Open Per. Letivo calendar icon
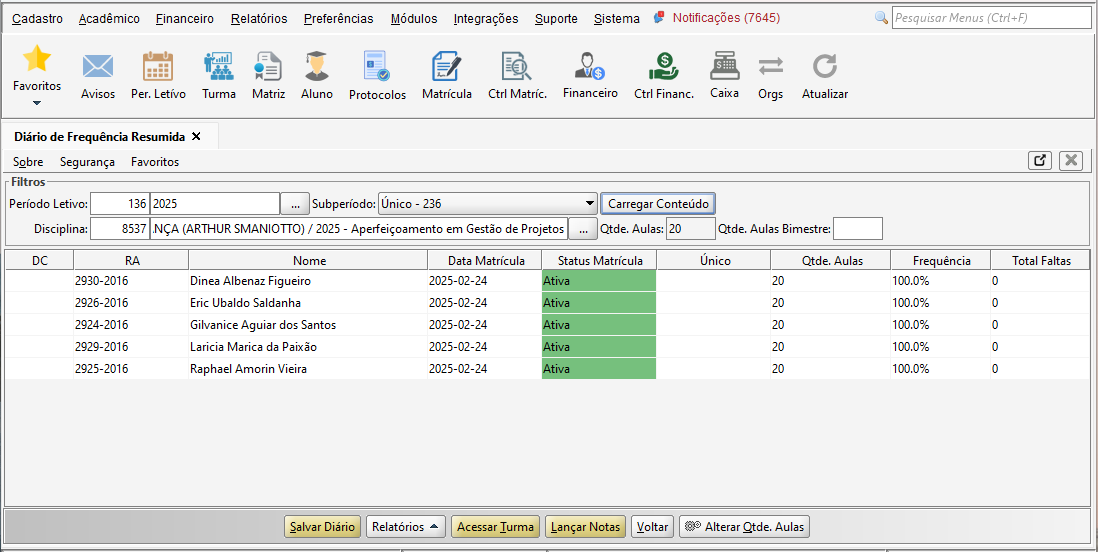The height and width of the screenshot is (552, 1098). click(x=158, y=67)
